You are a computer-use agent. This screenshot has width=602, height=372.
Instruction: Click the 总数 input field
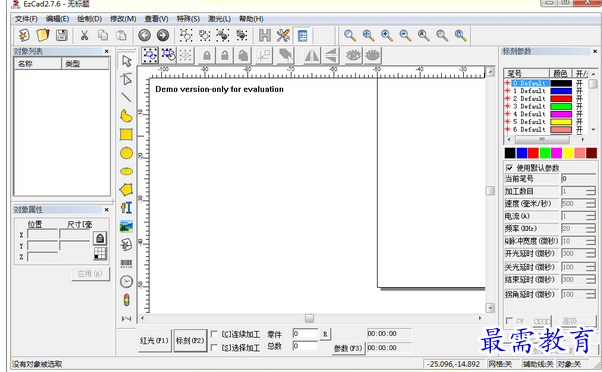(x=305, y=346)
